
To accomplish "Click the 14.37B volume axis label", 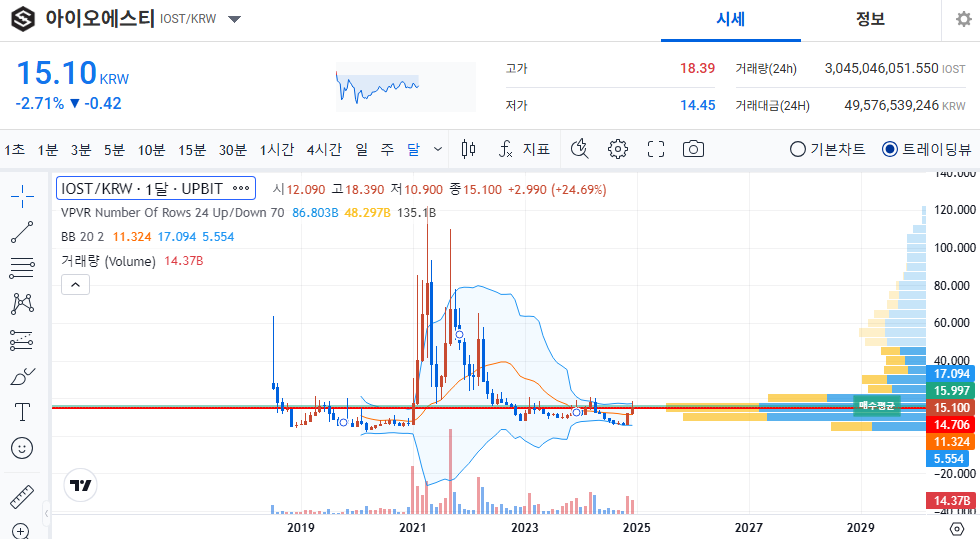I will [x=951, y=500].
